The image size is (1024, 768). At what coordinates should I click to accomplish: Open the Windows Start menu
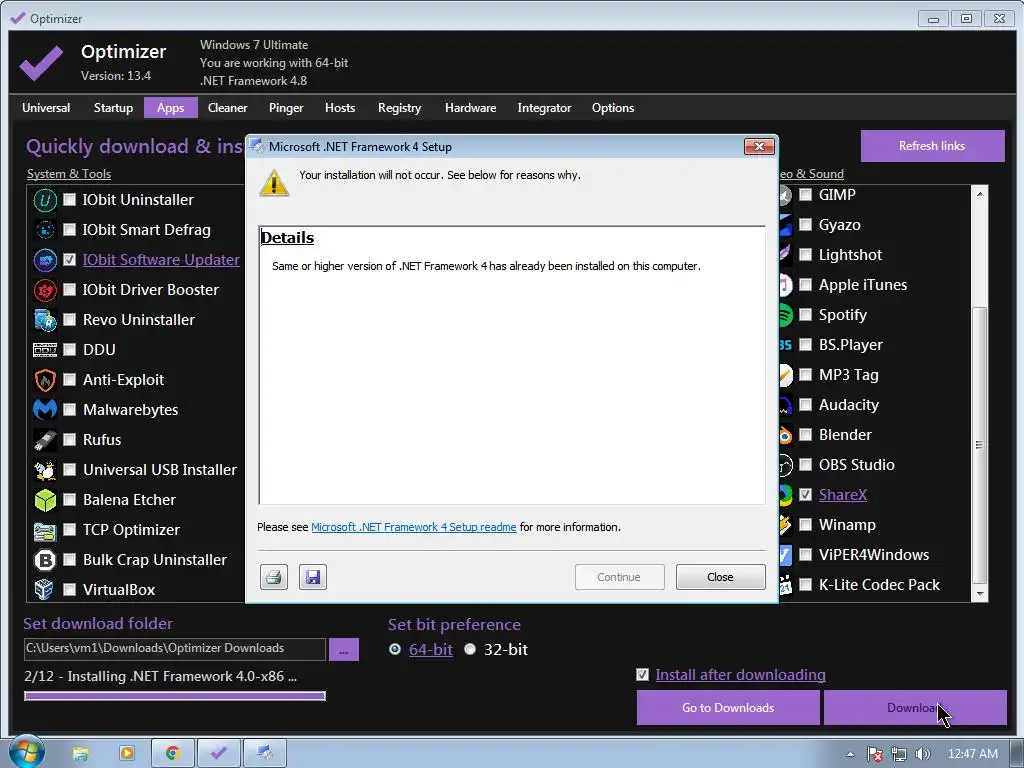point(25,753)
